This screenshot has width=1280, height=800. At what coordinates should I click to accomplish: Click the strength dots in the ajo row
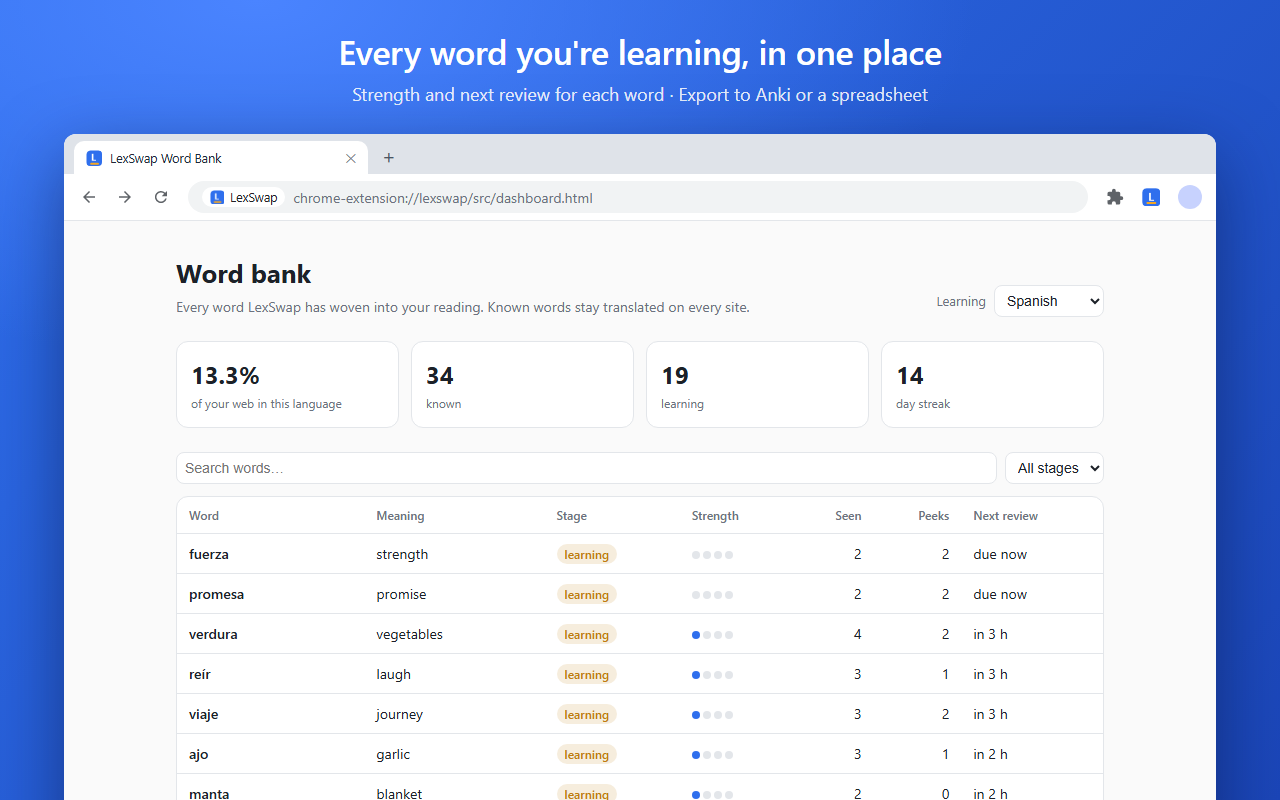click(713, 754)
